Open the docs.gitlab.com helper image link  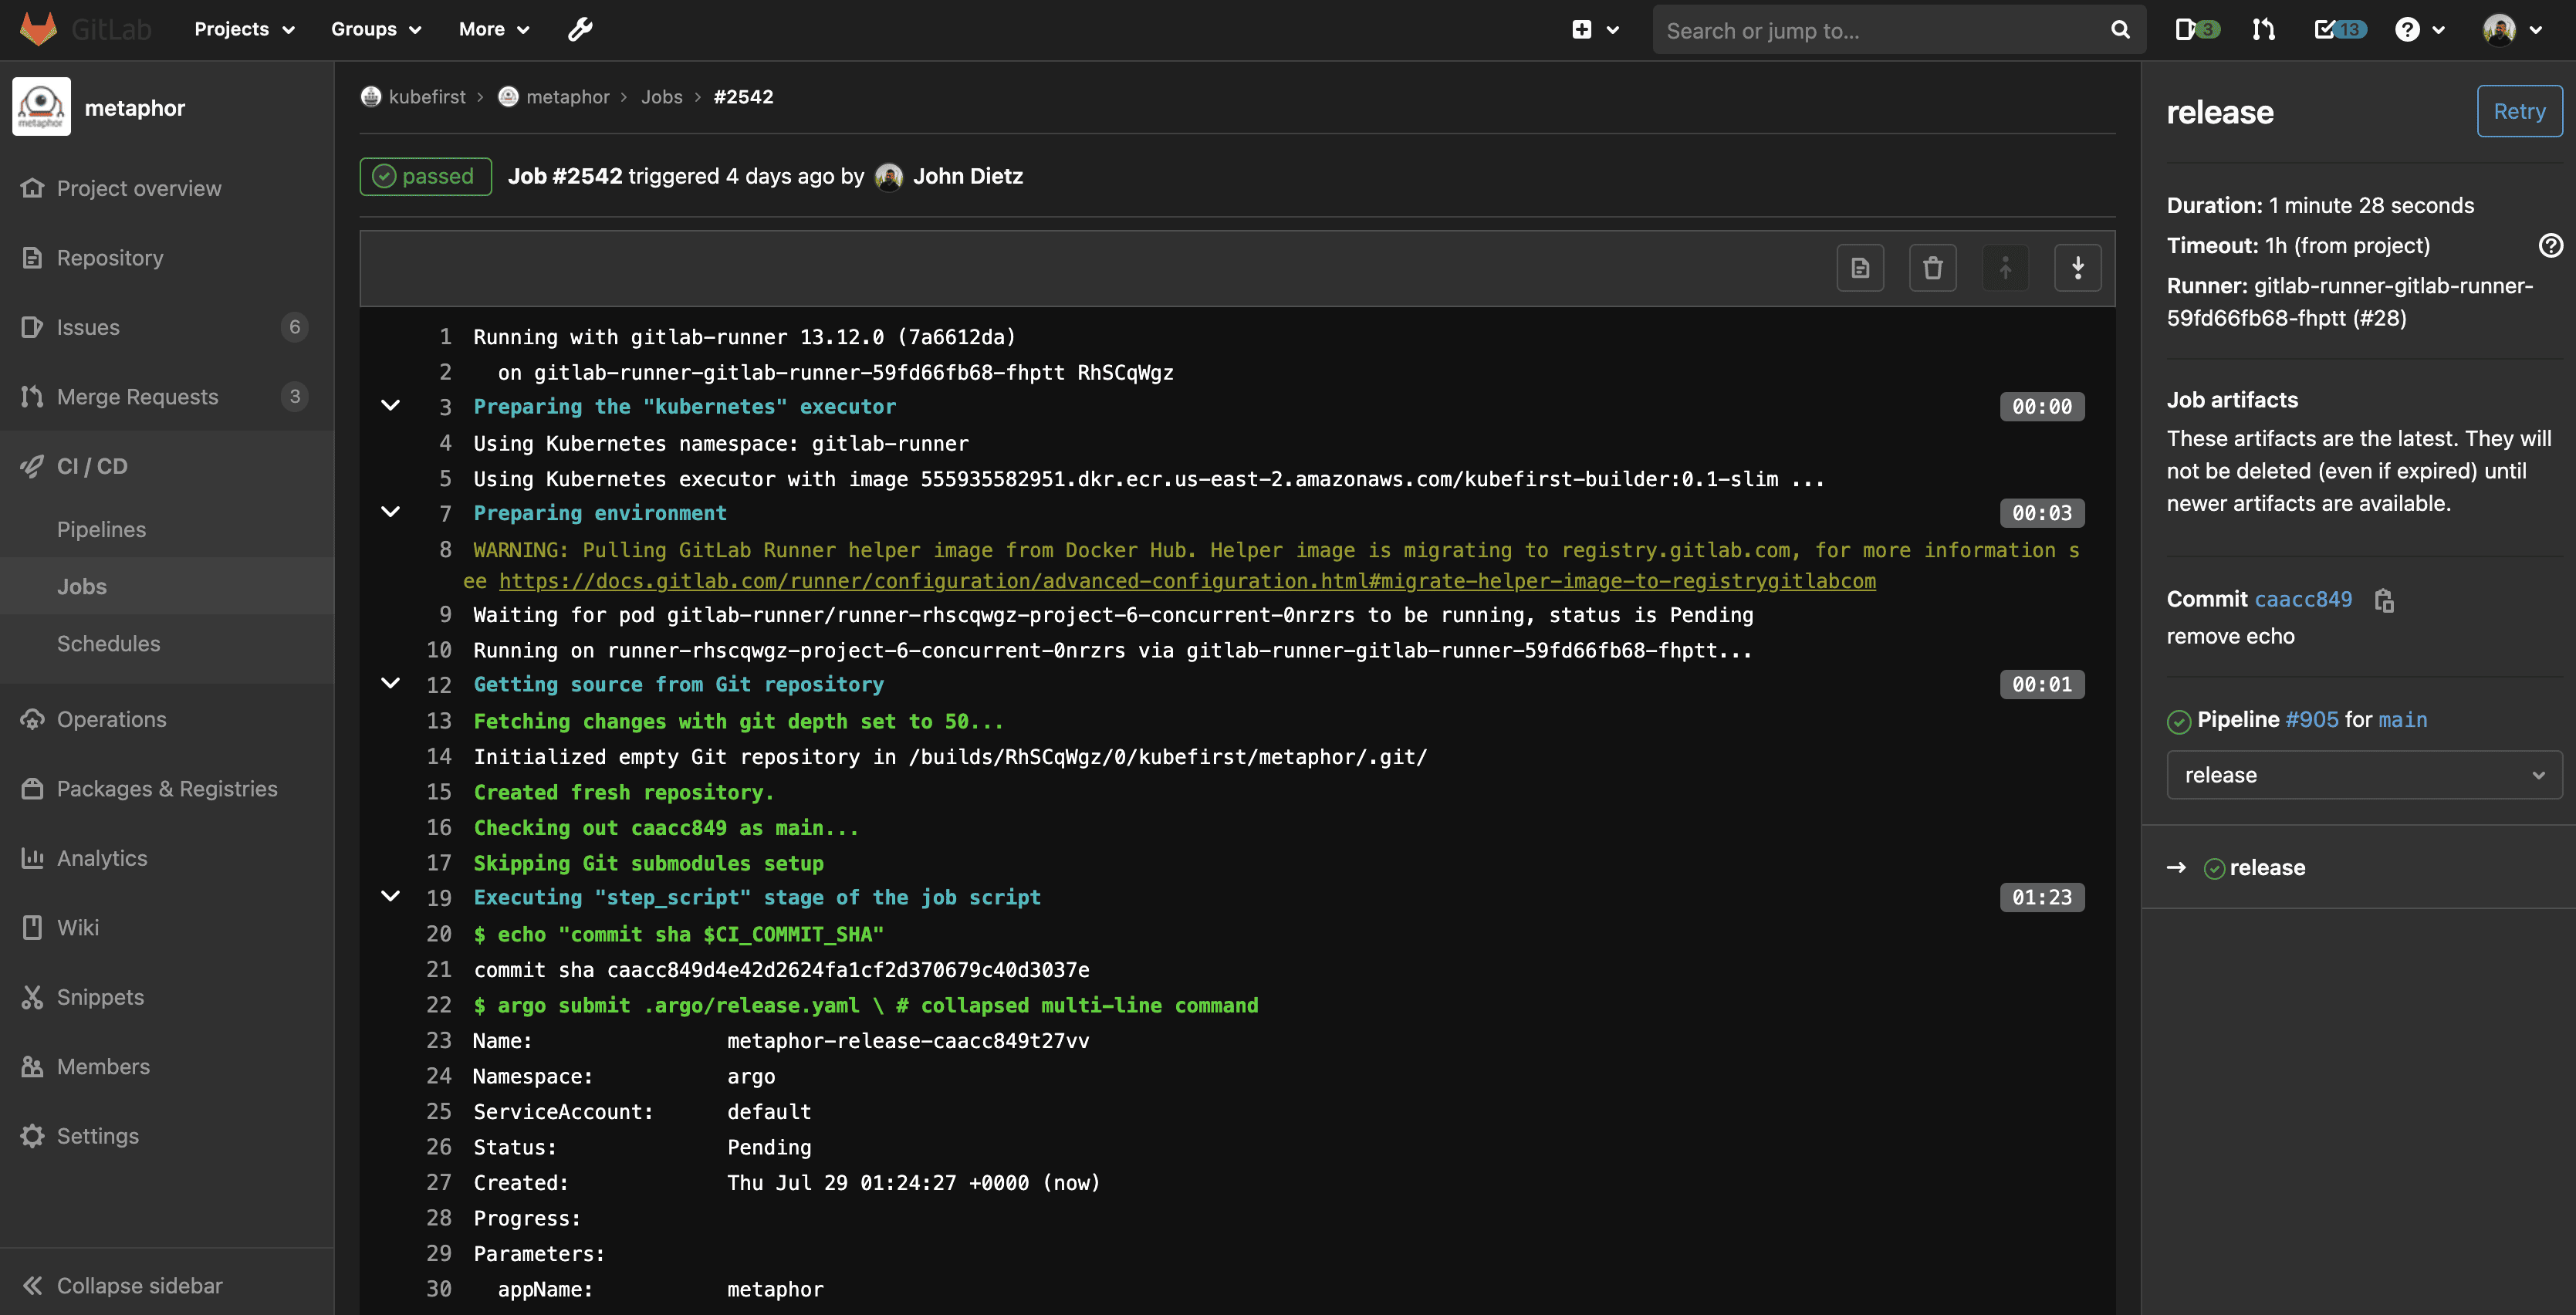(x=1187, y=581)
